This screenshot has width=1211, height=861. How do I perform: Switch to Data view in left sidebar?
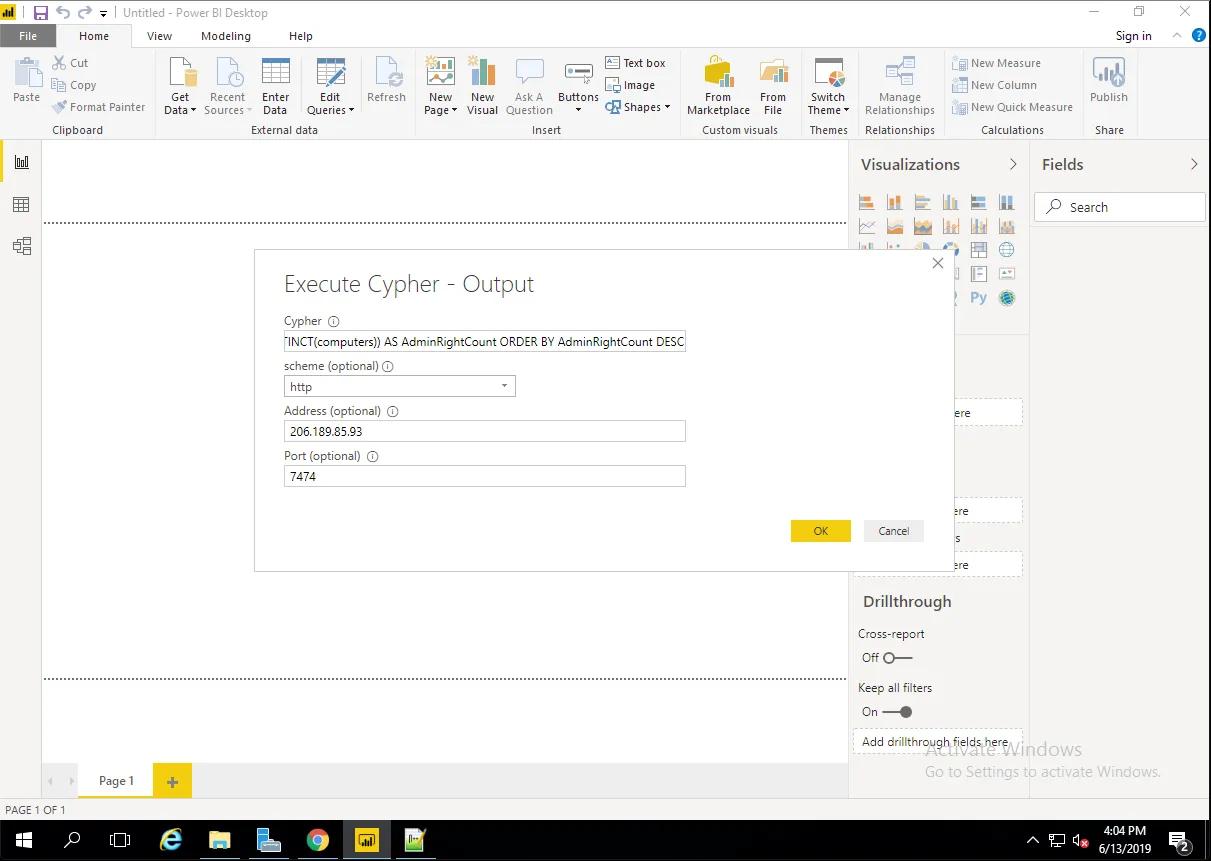click(22, 204)
